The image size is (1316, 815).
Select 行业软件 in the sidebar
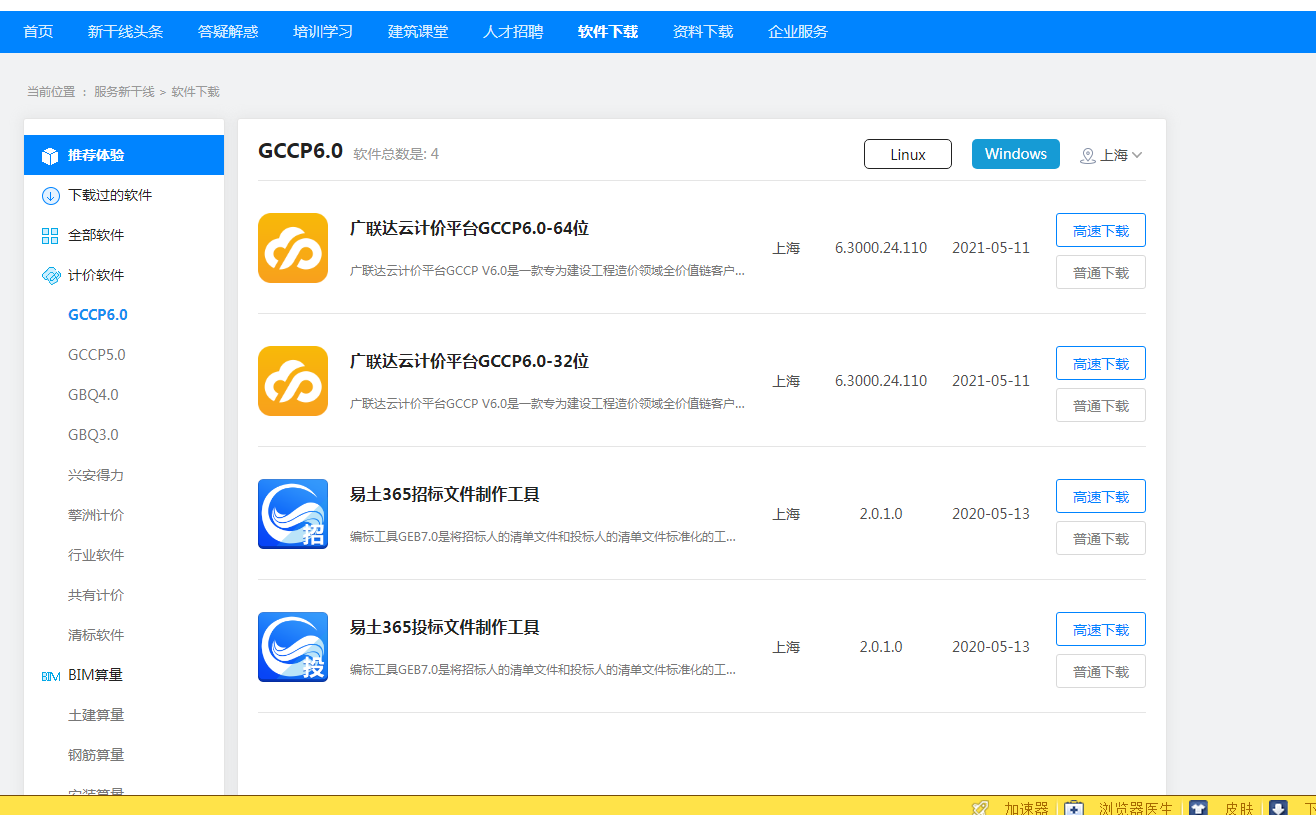pyautogui.click(x=96, y=555)
